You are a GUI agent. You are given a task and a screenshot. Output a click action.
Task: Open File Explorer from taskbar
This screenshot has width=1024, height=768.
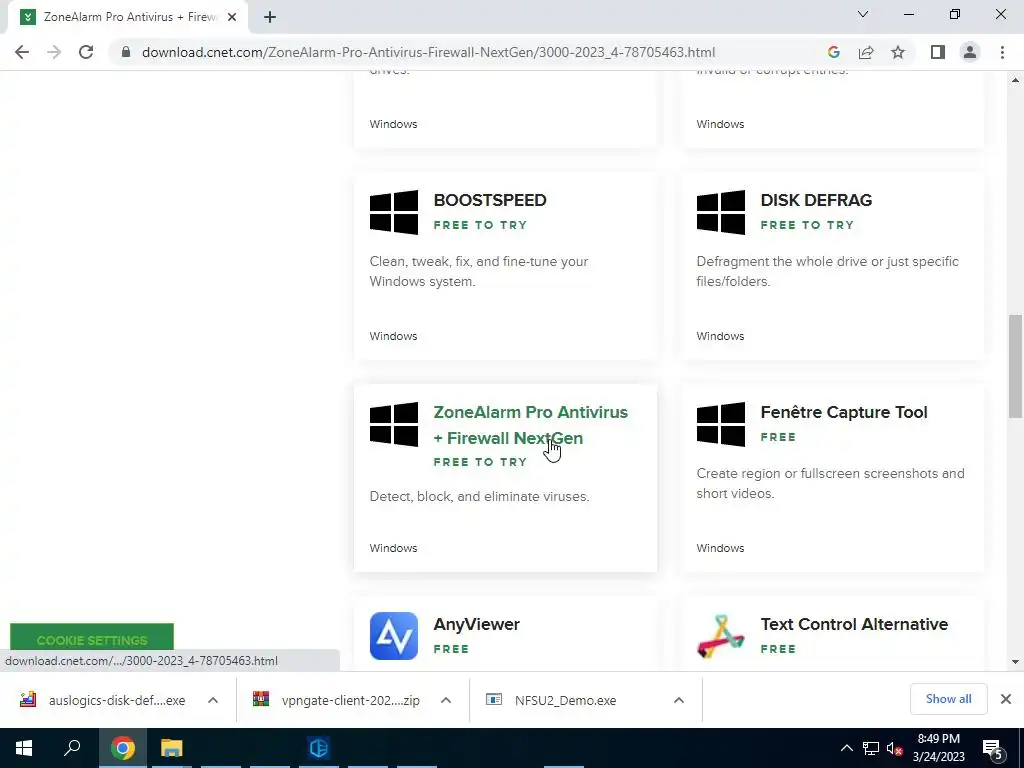point(172,748)
